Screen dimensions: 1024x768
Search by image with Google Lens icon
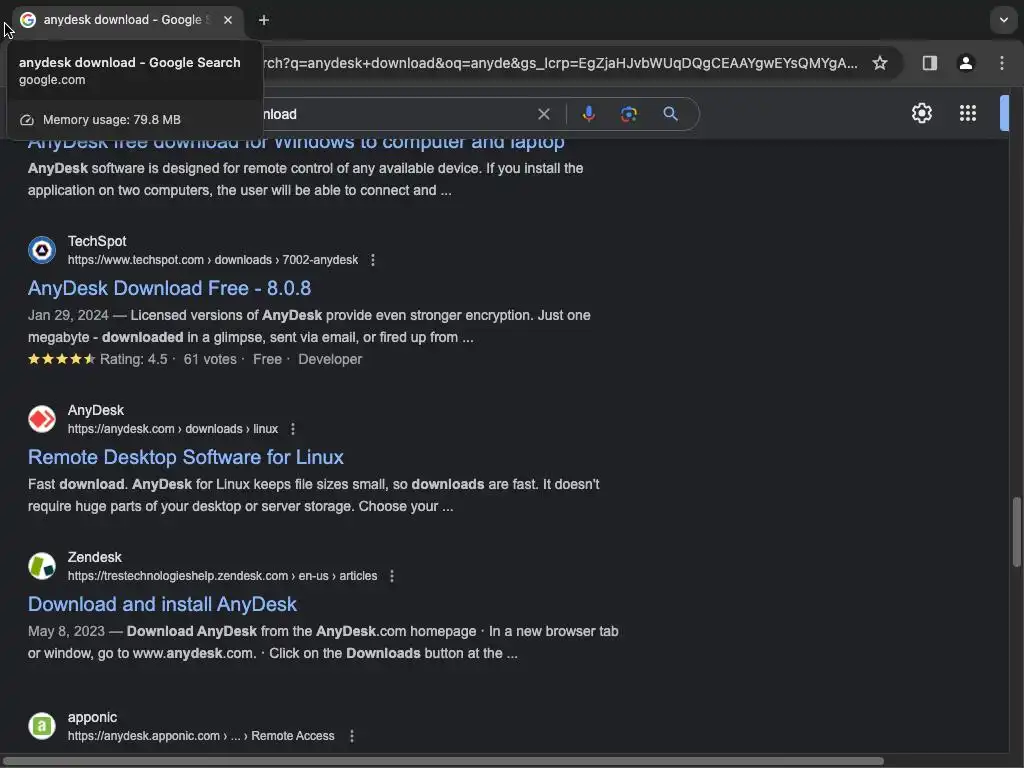pos(628,114)
